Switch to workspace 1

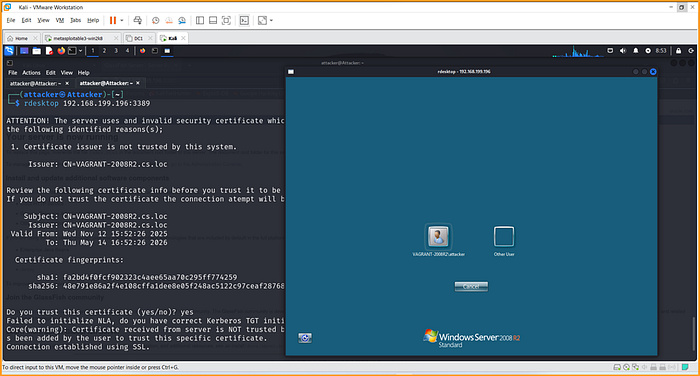(x=93, y=51)
